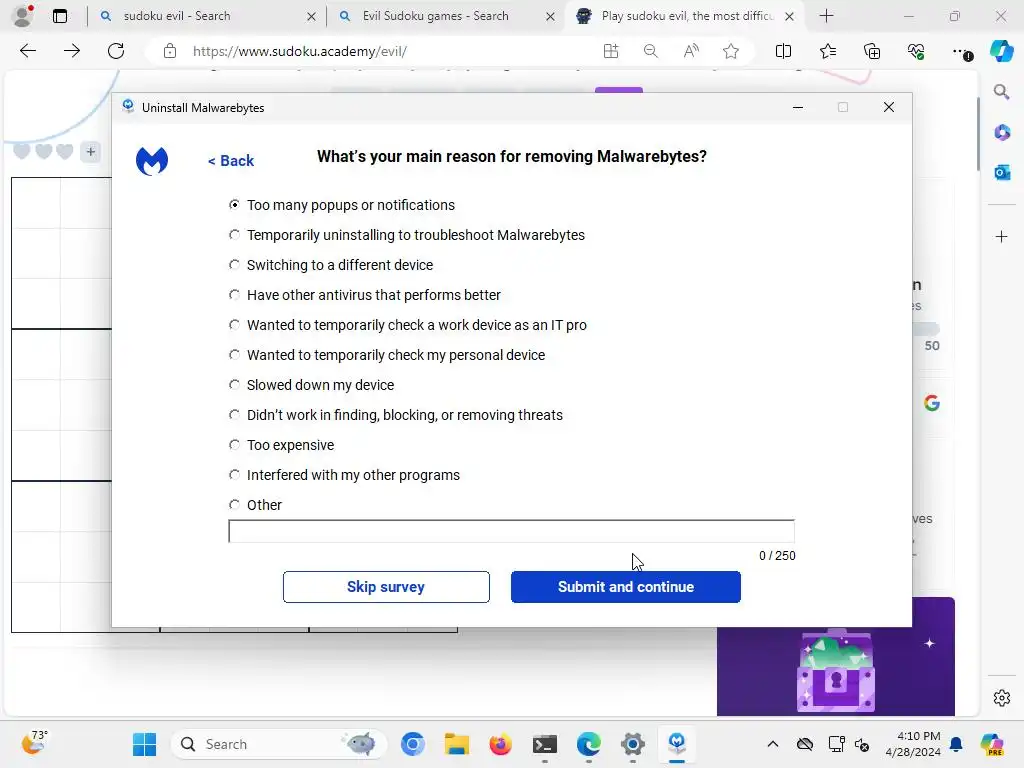
Task: Choose 'Temporarily uninstalling to troubleshoot Malwarebytes'
Action: 407,235
